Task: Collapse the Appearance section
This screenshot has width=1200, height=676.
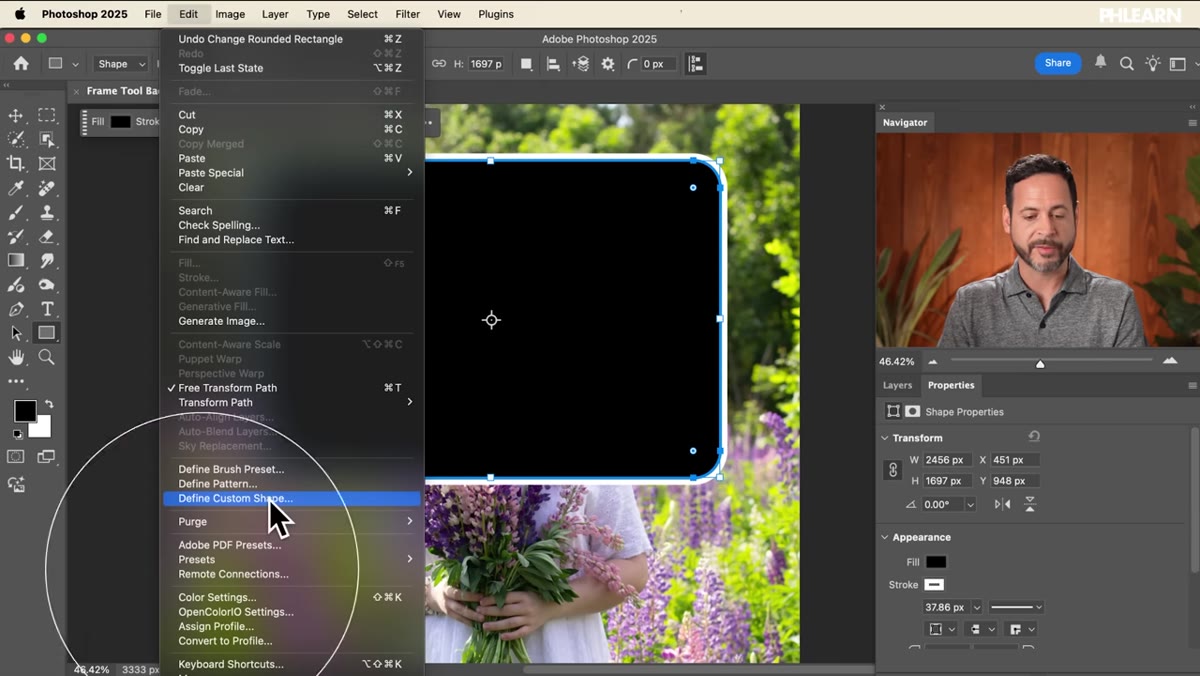Action: pyautogui.click(x=885, y=537)
